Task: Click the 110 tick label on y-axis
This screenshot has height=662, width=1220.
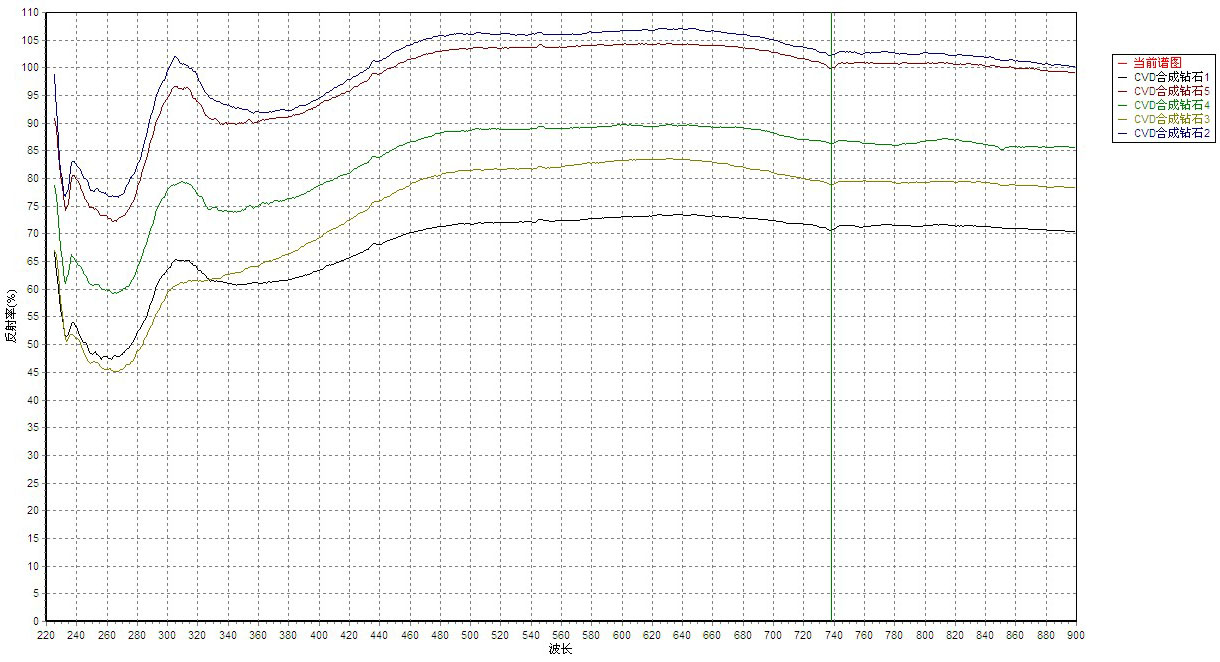Action: pyautogui.click(x=29, y=13)
